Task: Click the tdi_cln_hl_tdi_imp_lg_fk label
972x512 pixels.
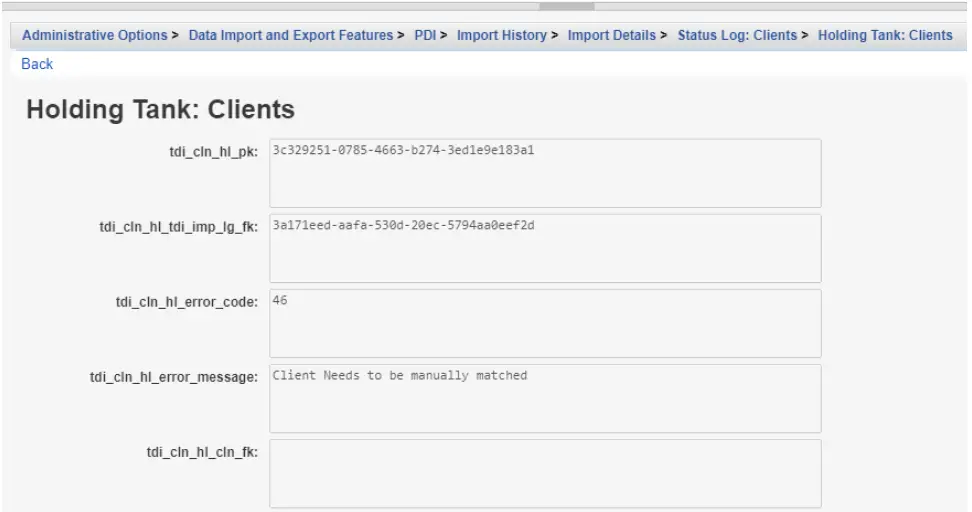Action: pos(179,227)
